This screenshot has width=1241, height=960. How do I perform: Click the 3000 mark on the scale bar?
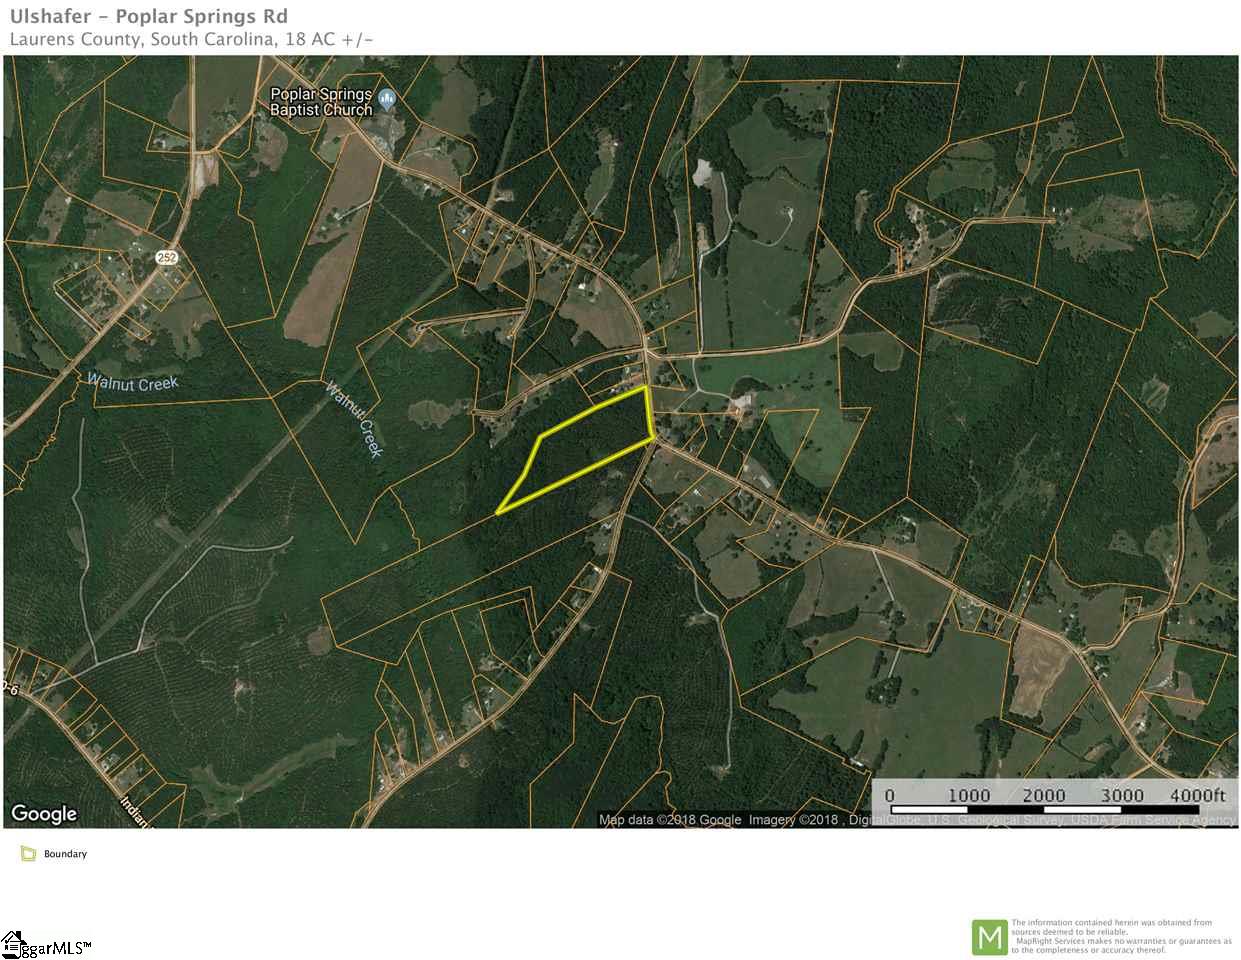point(1122,795)
